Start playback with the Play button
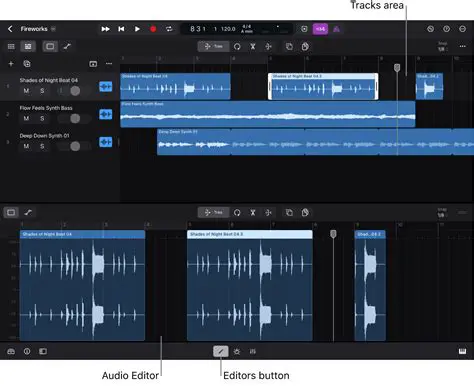Viewport: 474px width, 386px height. tap(137, 29)
